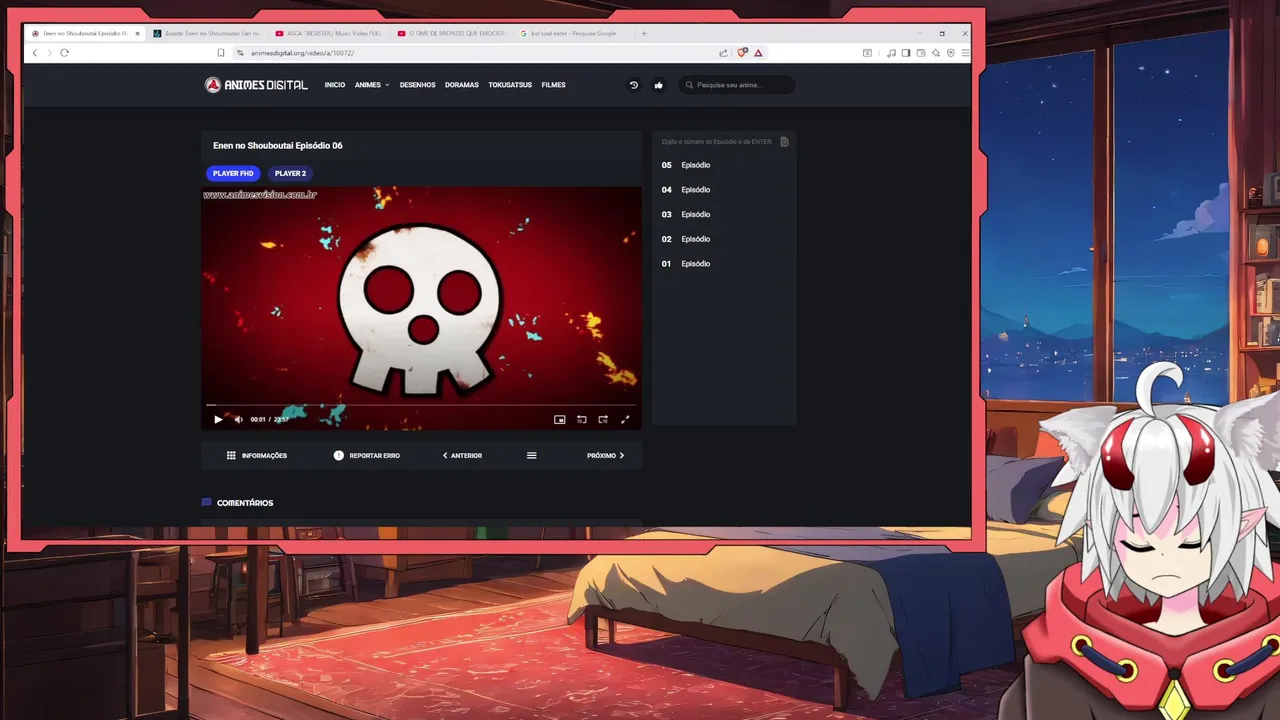Close the Enen no Shouboutai Episódio tab
Image resolution: width=1280 pixels, height=720 pixels.
pos(137,33)
